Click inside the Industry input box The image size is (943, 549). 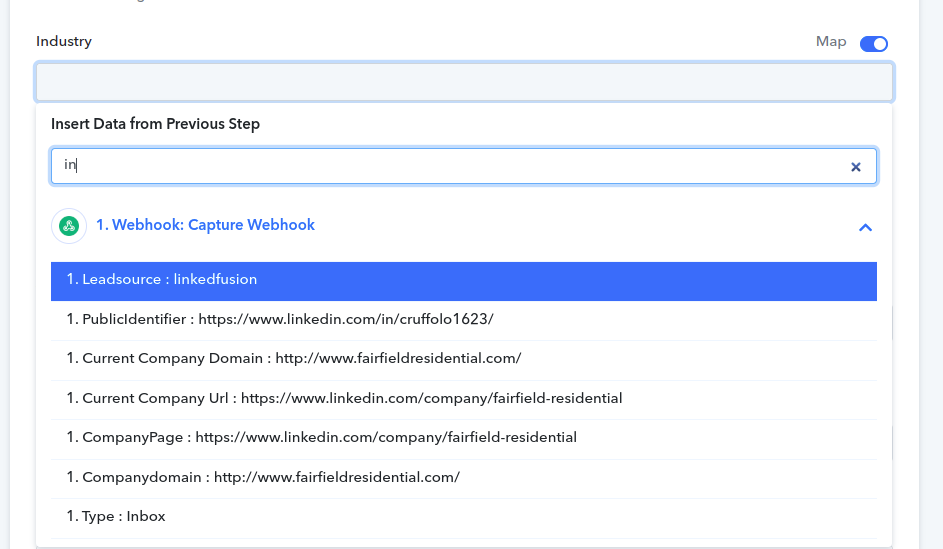tap(464, 82)
